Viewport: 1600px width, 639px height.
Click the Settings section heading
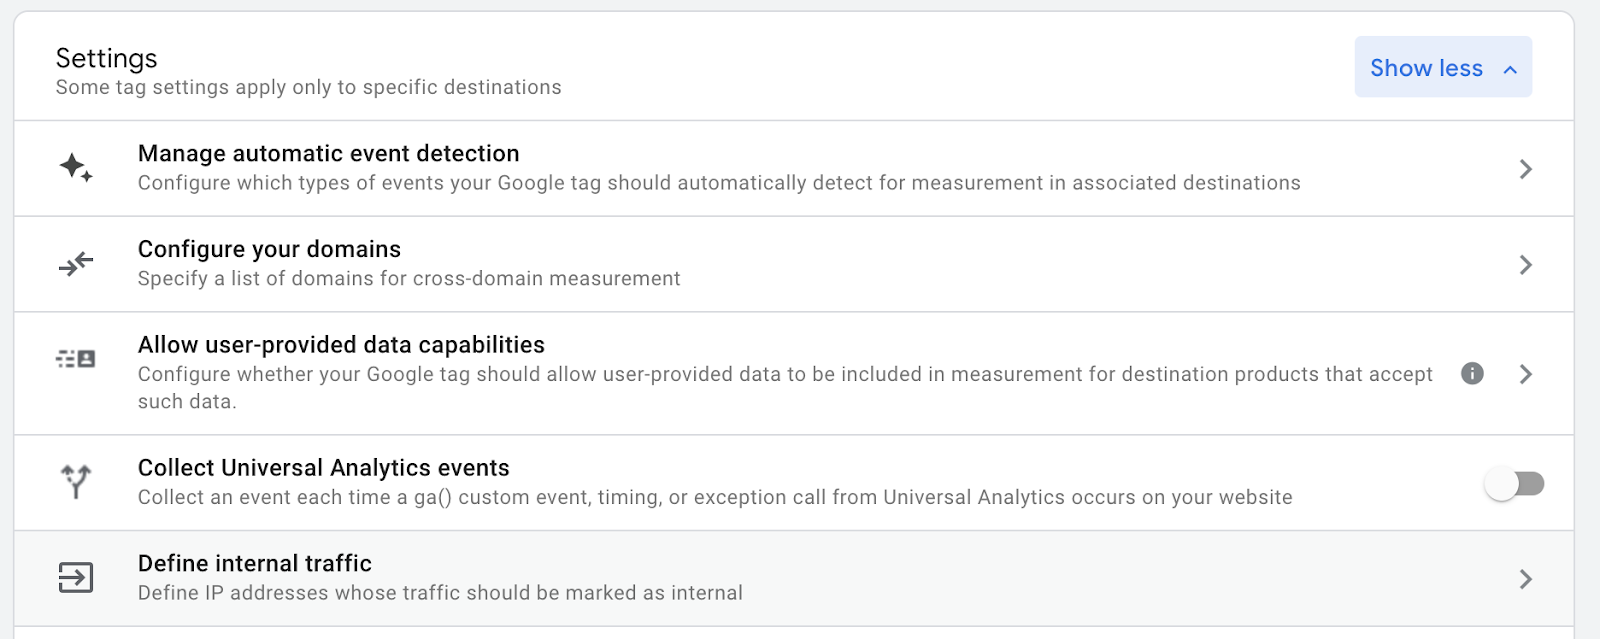click(107, 58)
